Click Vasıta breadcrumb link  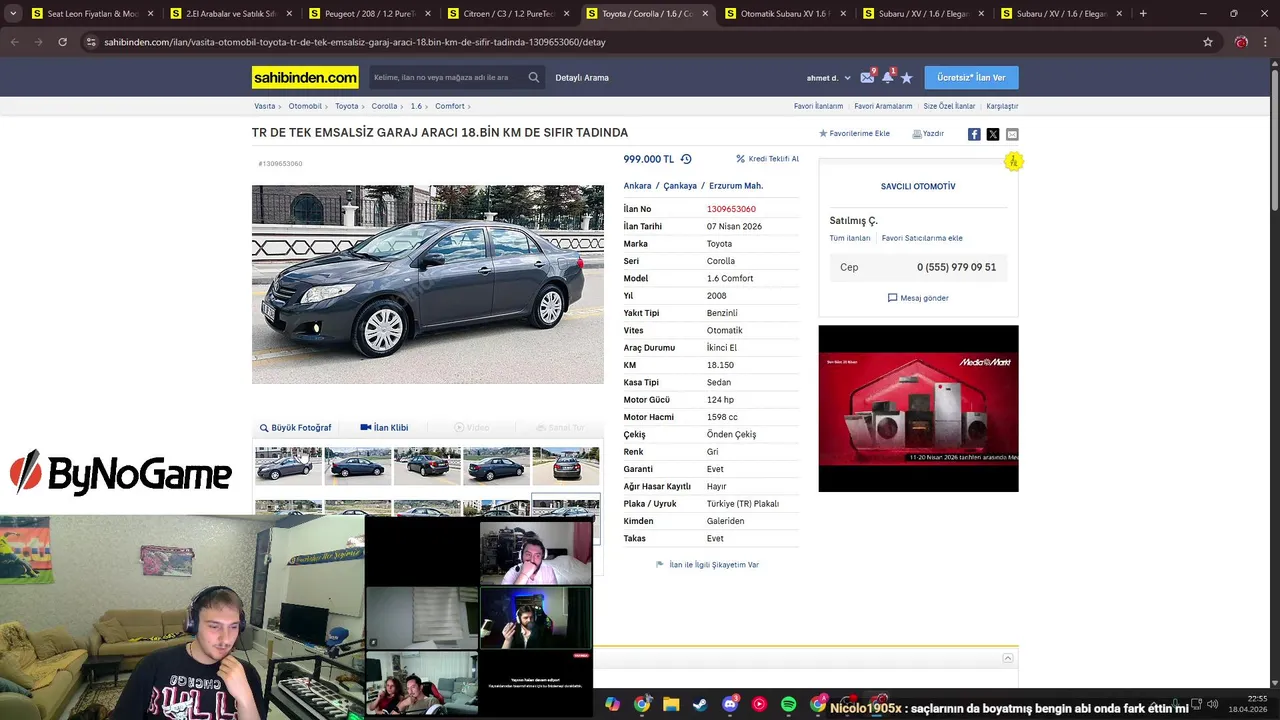[265, 106]
